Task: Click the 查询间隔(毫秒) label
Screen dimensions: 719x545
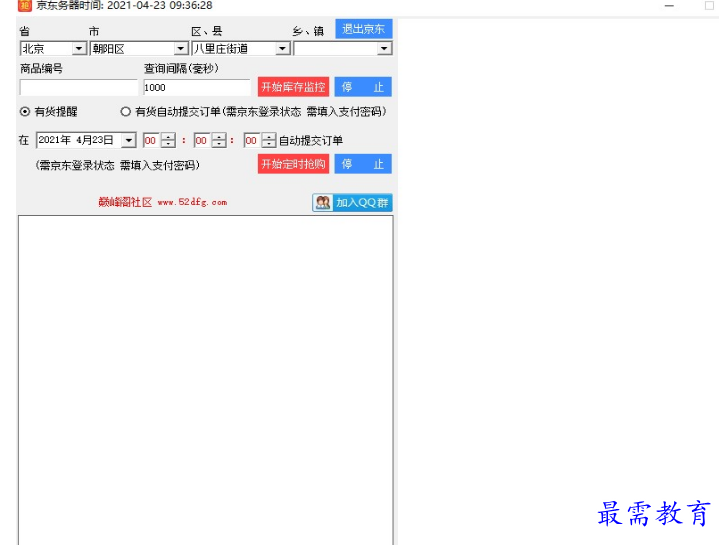Action: [x=181, y=68]
